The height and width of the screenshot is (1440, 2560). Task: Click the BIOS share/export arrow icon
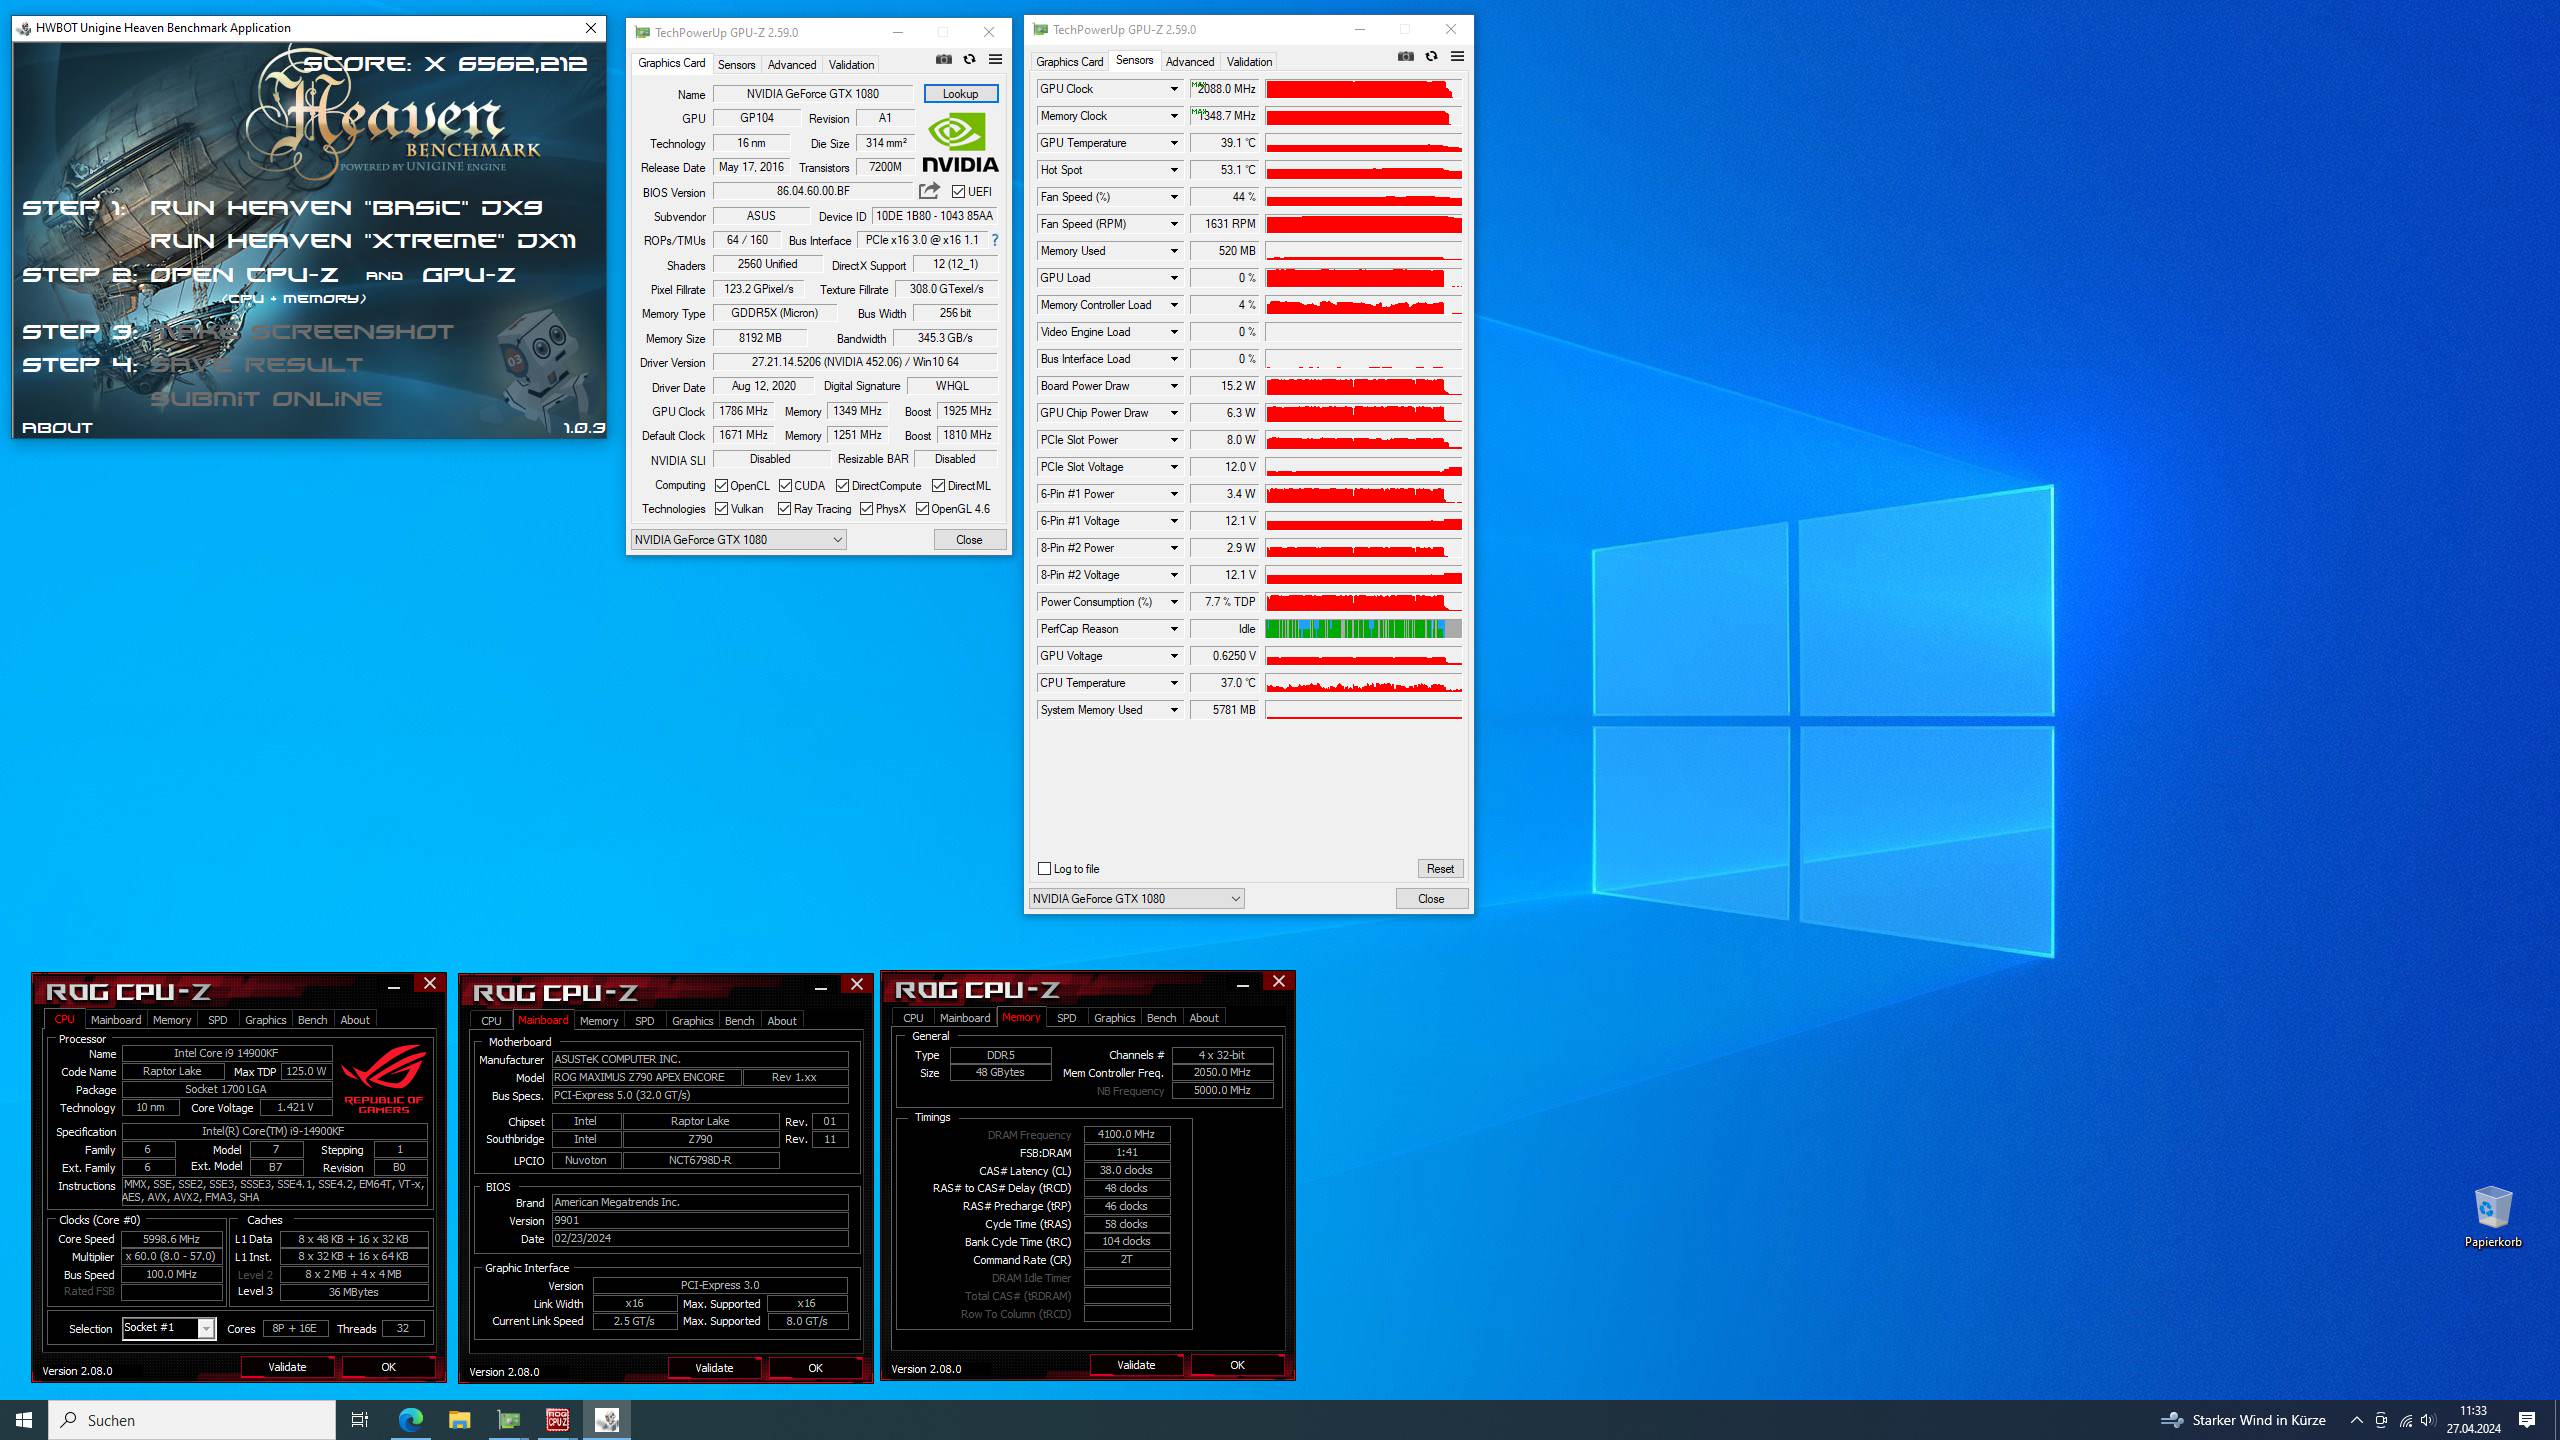tap(929, 191)
